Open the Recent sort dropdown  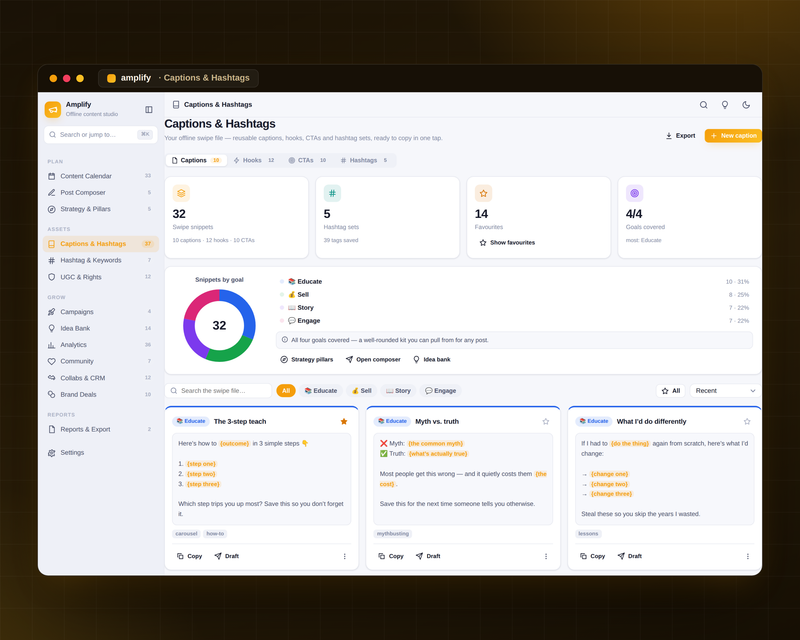click(725, 391)
